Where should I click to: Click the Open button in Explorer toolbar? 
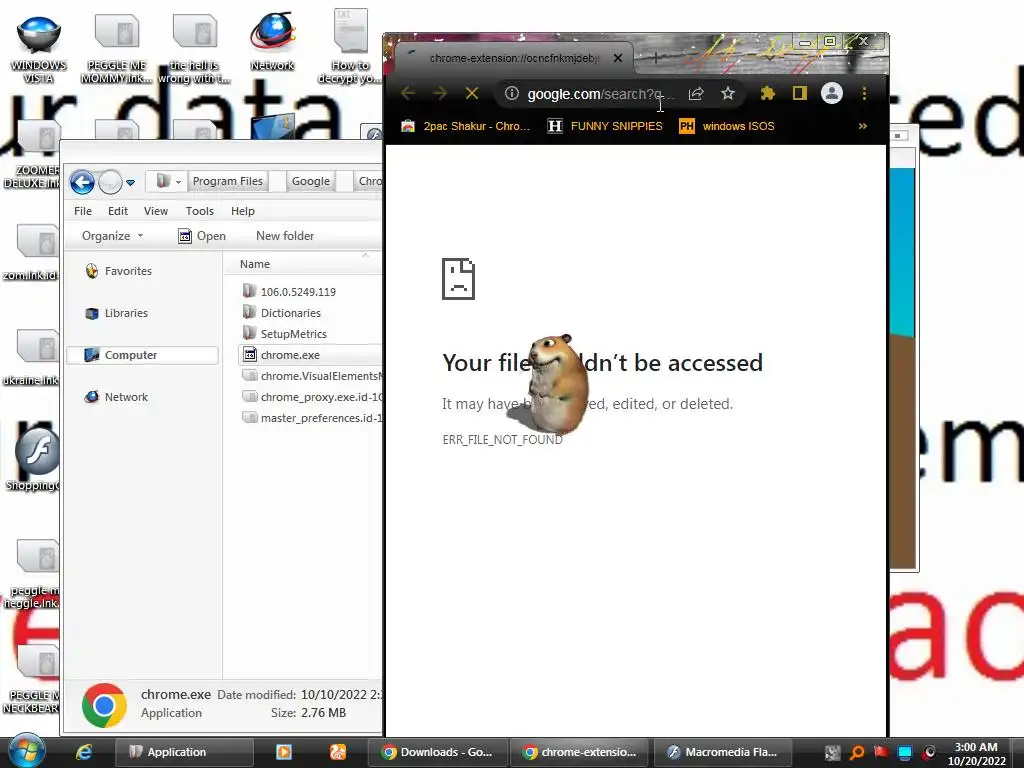tap(202, 236)
